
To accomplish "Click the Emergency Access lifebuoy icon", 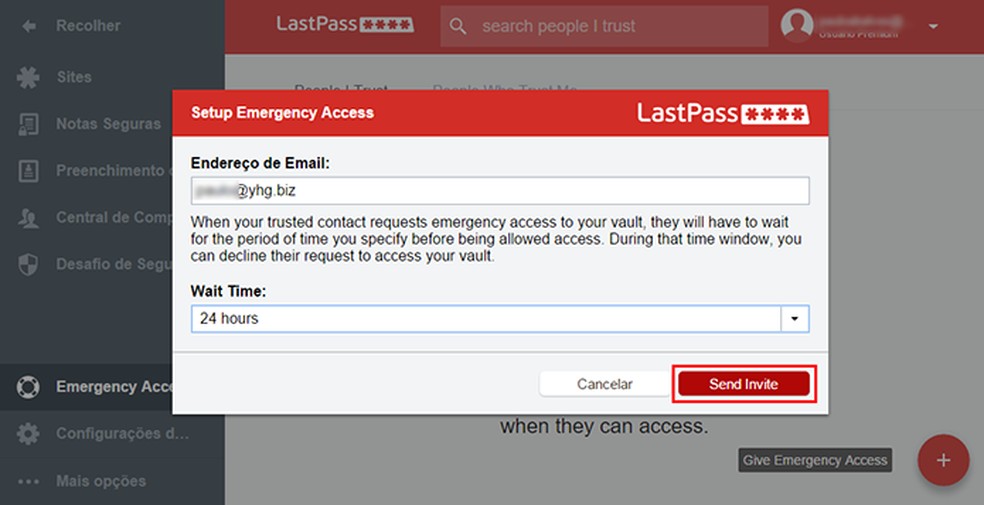I will (28, 387).
